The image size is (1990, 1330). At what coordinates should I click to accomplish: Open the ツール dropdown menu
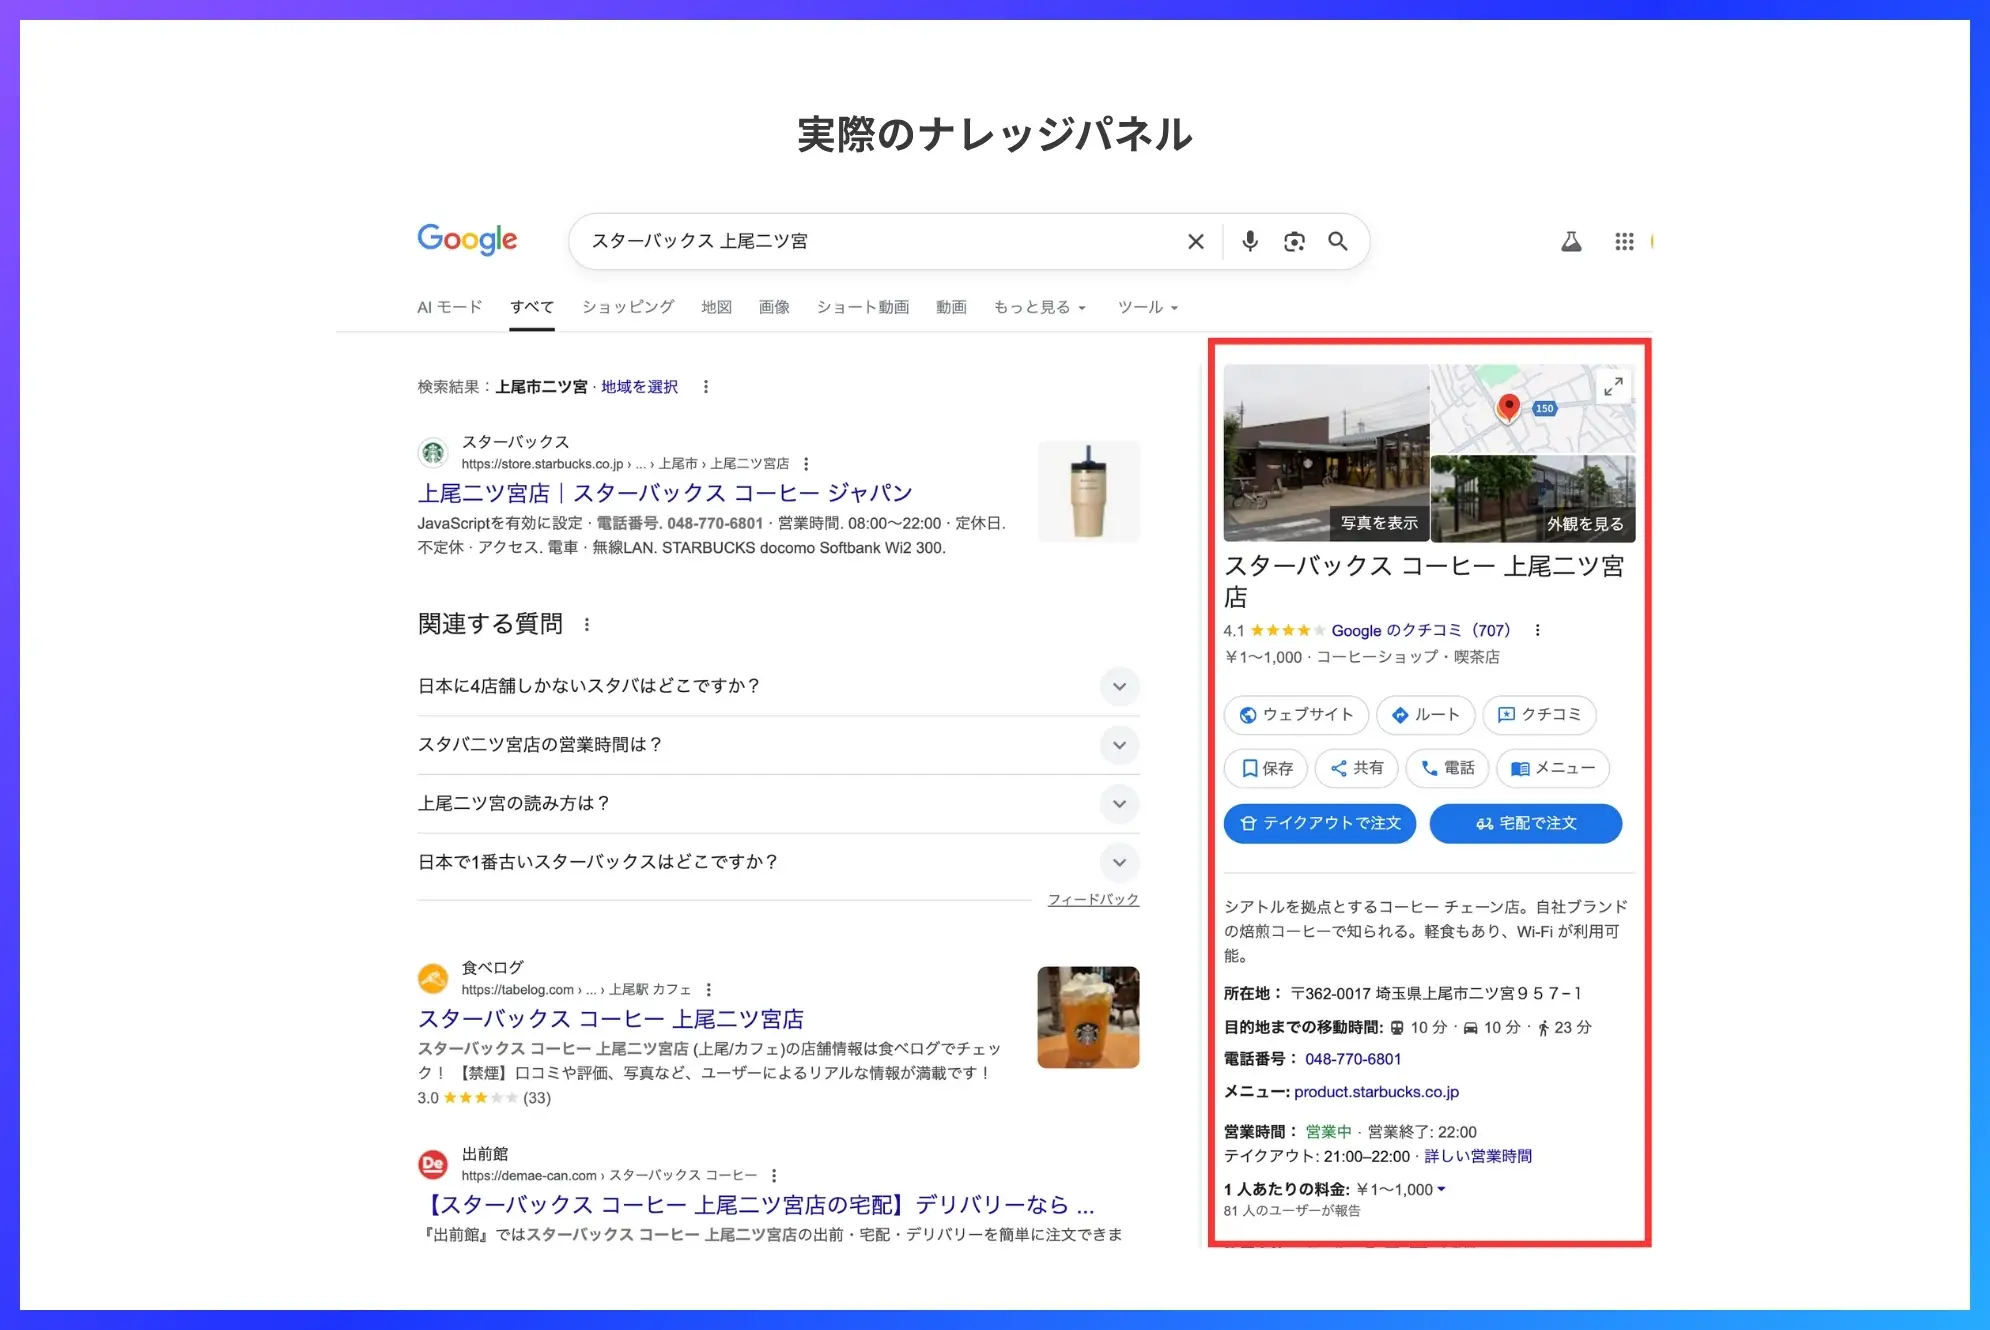(1147, 307)
